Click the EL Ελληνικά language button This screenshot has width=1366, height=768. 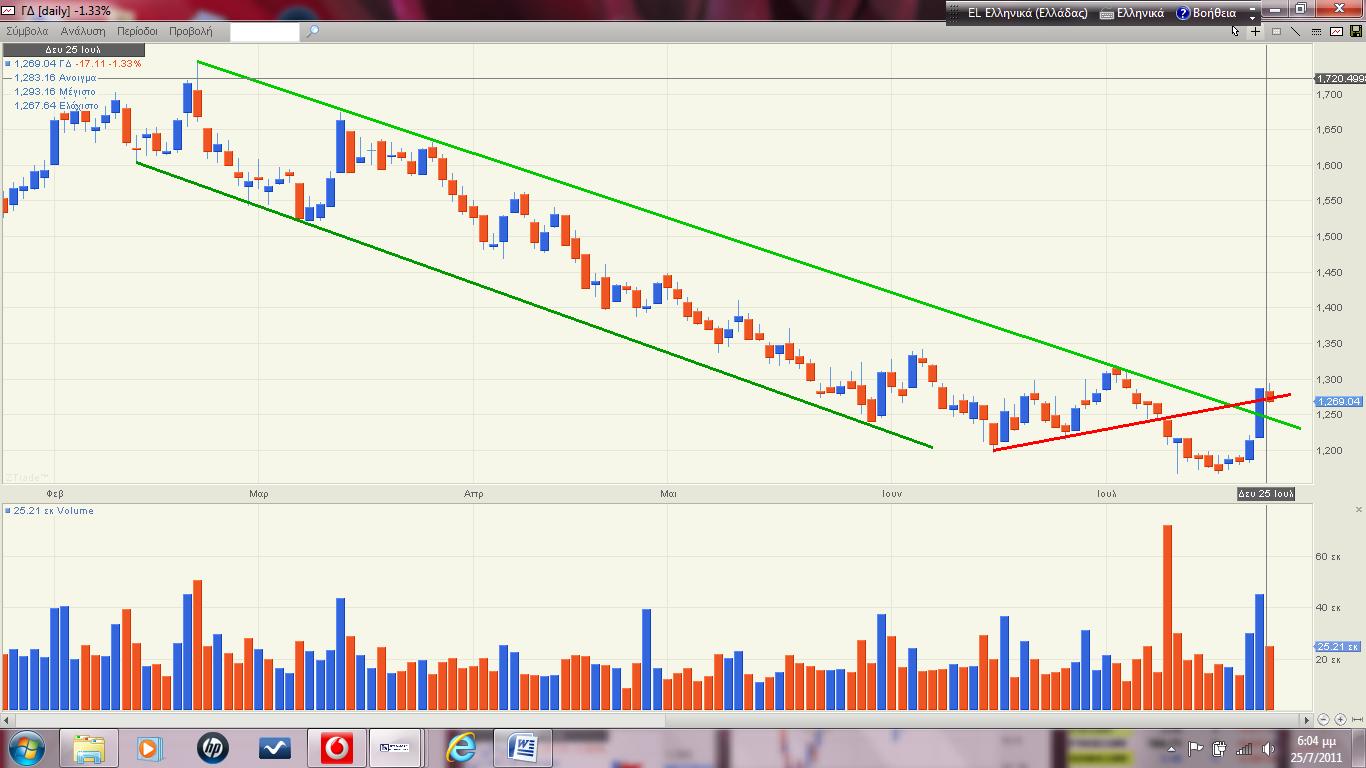(1018, 13)
